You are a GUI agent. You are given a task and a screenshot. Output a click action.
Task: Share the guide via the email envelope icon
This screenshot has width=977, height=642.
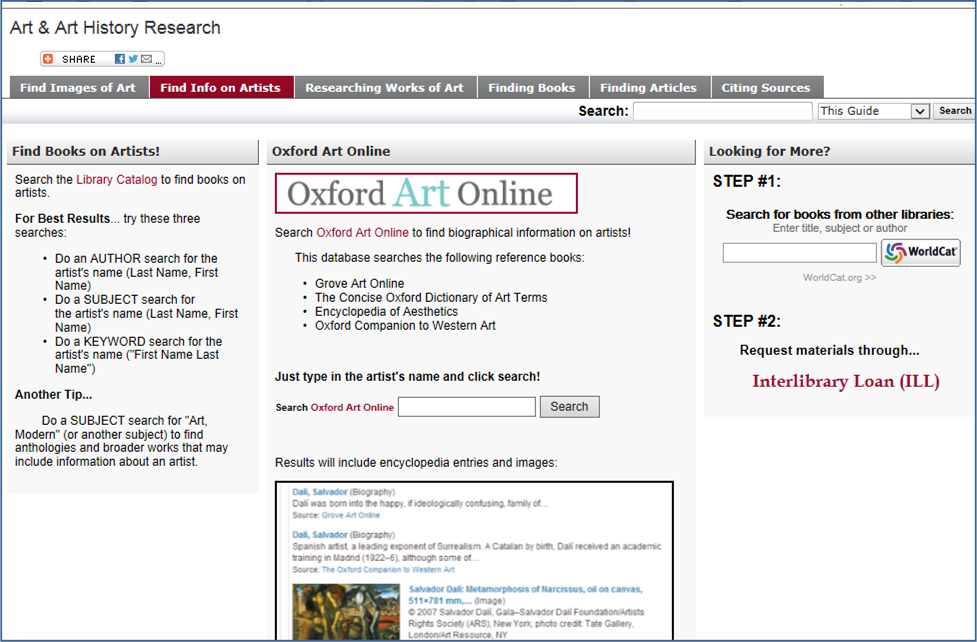(146, 59)
